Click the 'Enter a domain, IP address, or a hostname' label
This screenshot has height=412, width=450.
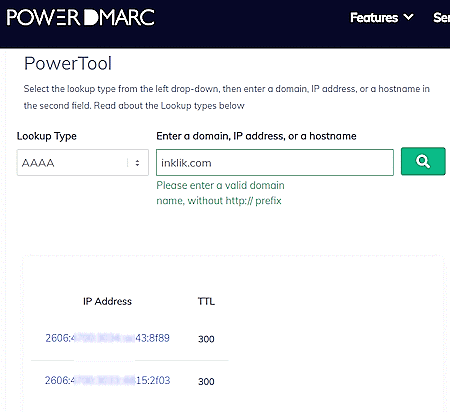[x=256, y=136]
